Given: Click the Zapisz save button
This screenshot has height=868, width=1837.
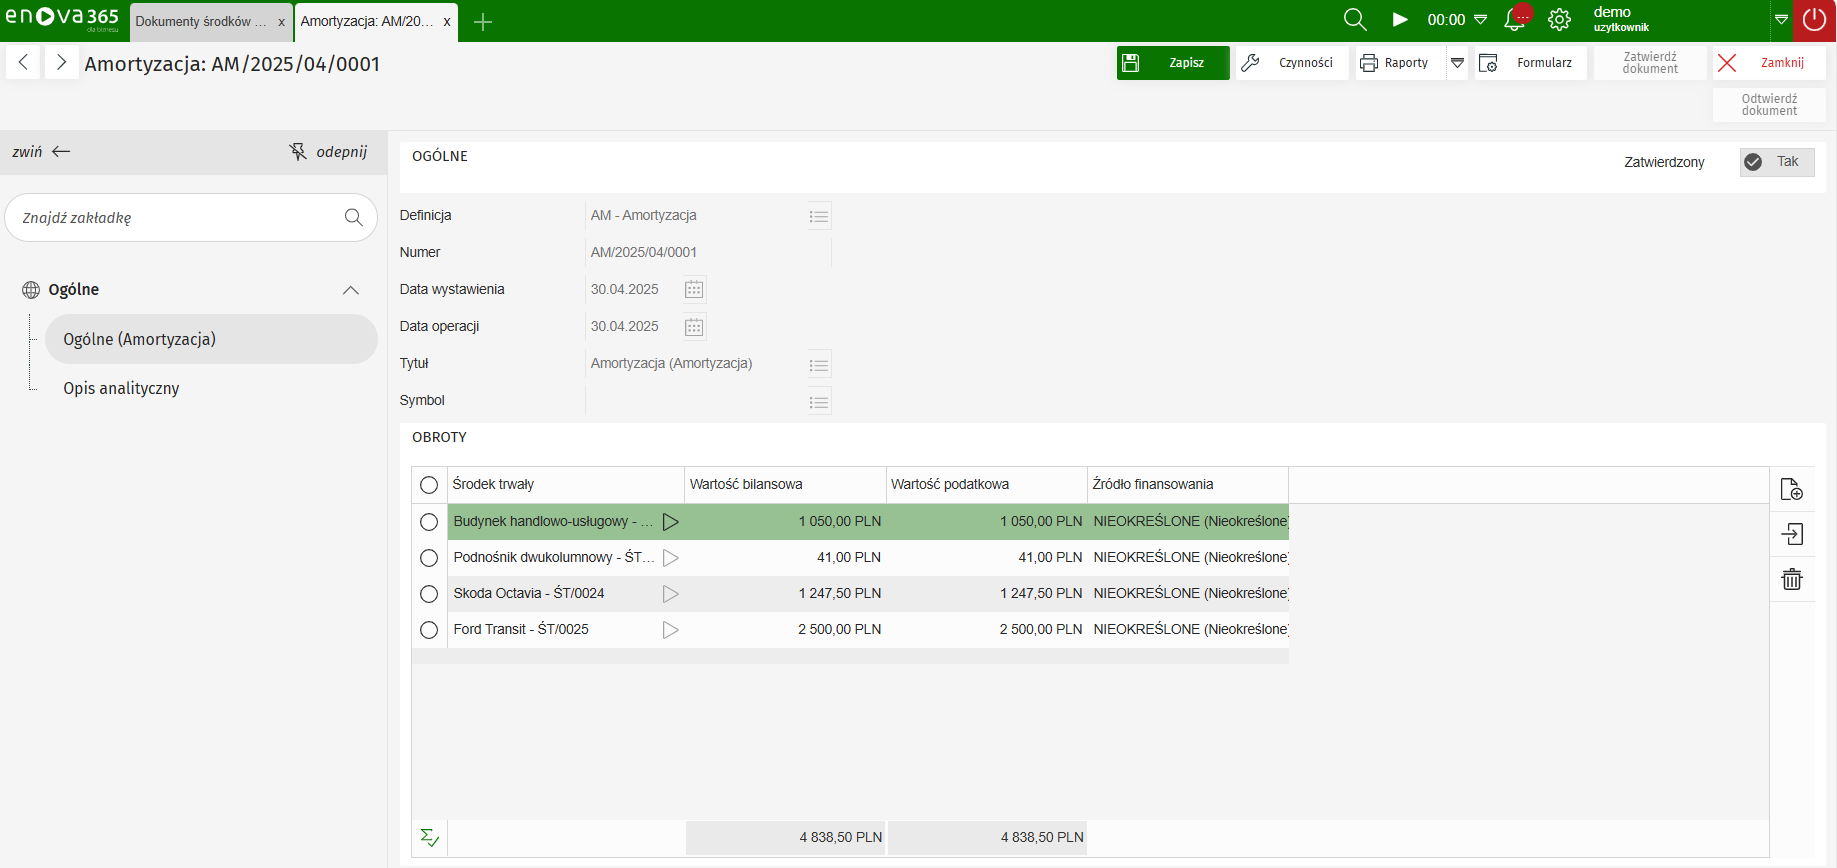Looking at the screenshot, I should click(x=1173, y=63).
